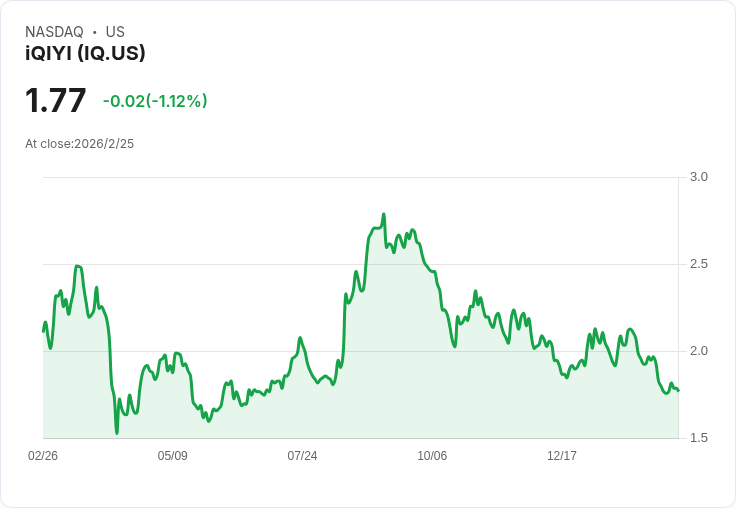Select the 05/09 x-axis date label

click(x=173, y=456)
